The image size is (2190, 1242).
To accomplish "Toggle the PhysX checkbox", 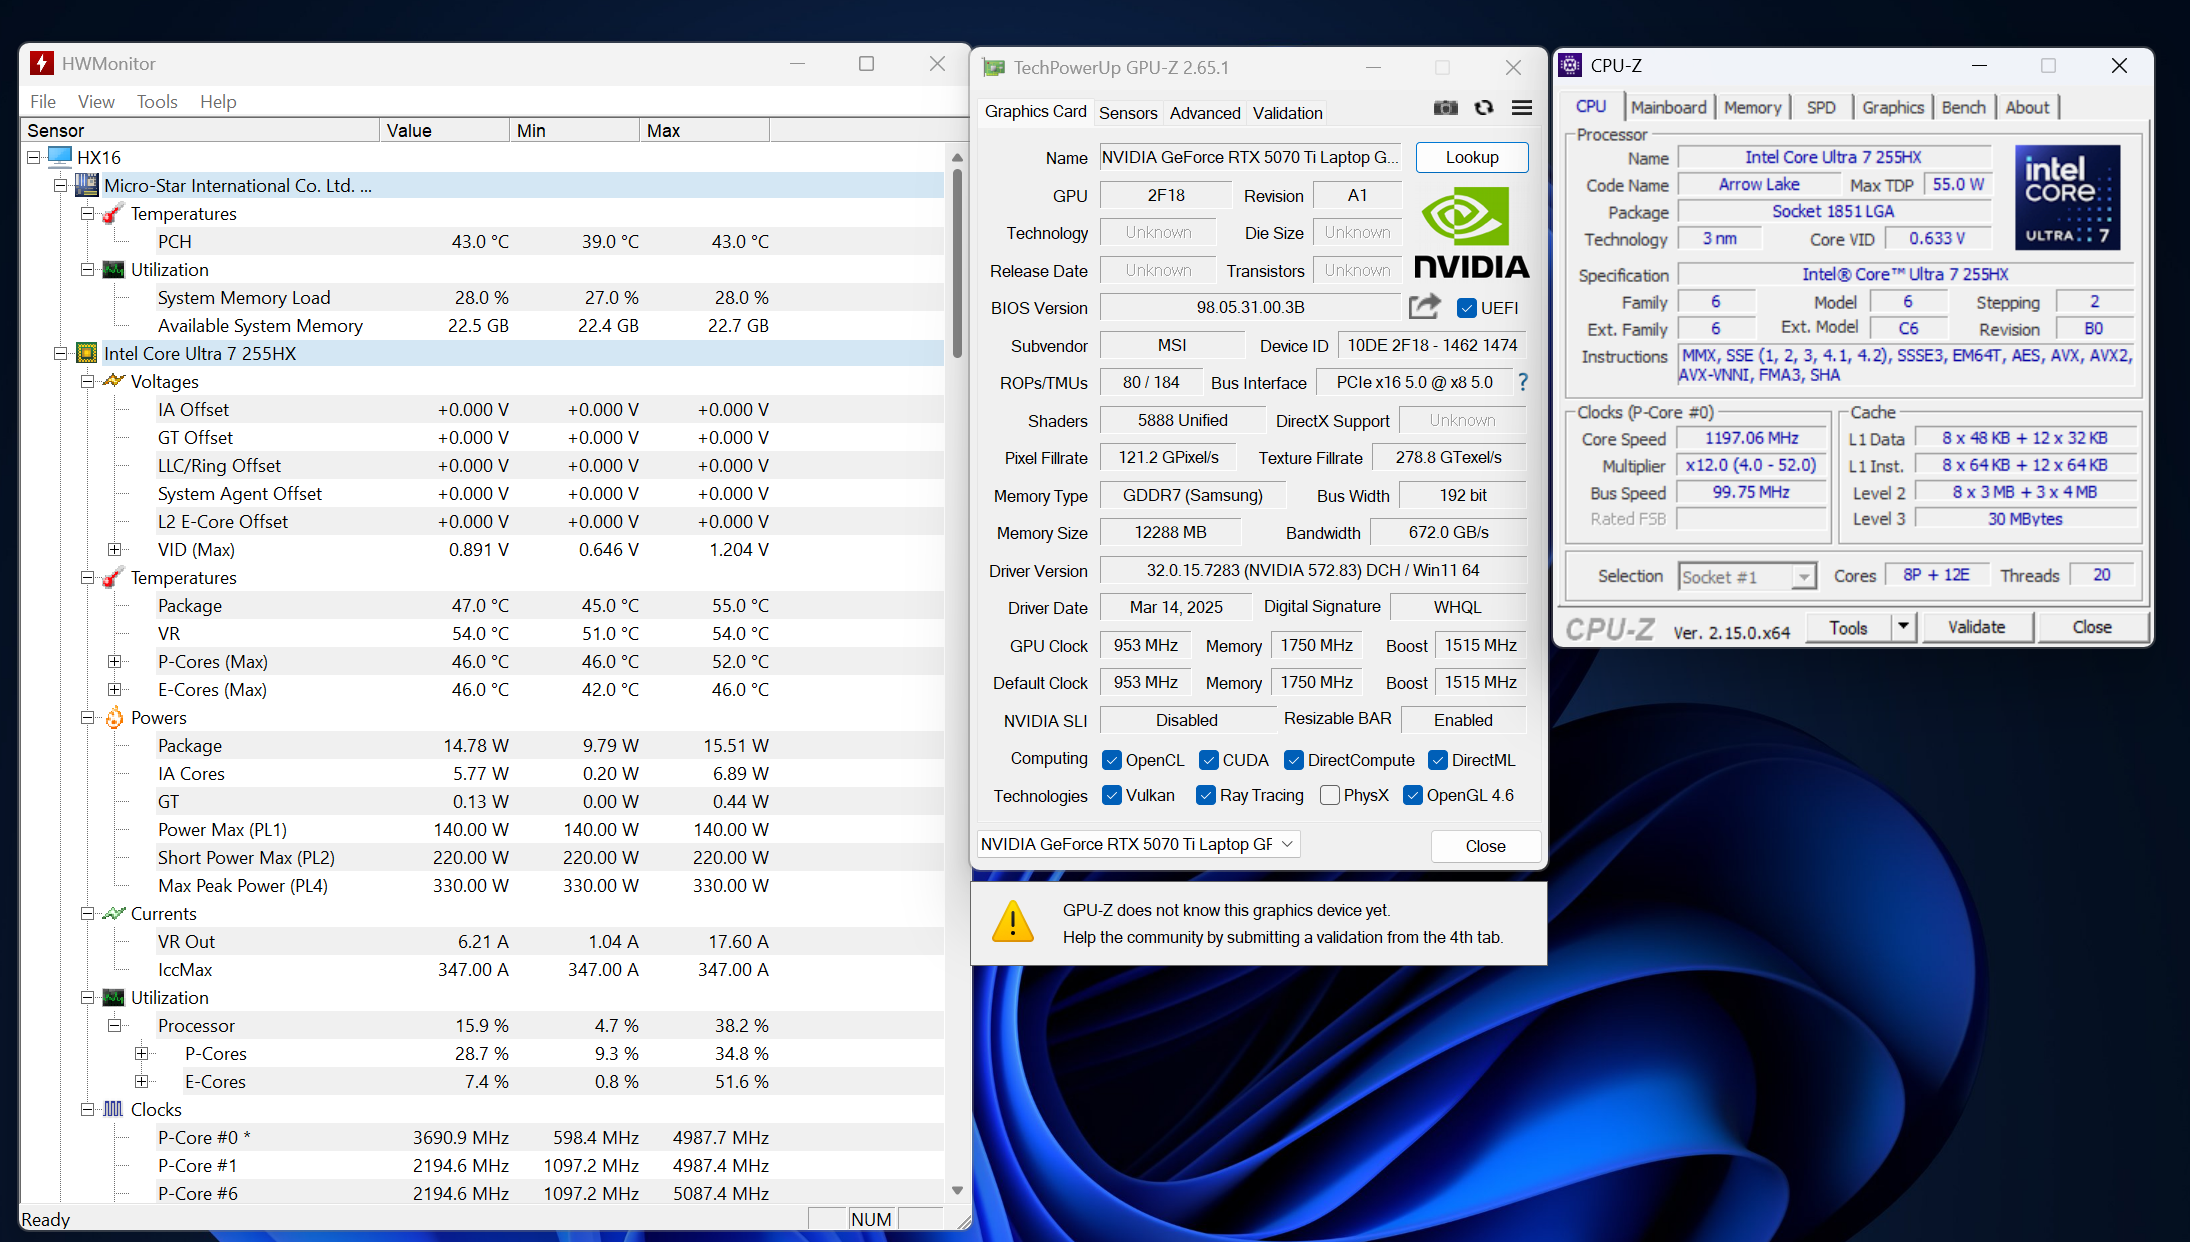I will tap(1329, 795).
